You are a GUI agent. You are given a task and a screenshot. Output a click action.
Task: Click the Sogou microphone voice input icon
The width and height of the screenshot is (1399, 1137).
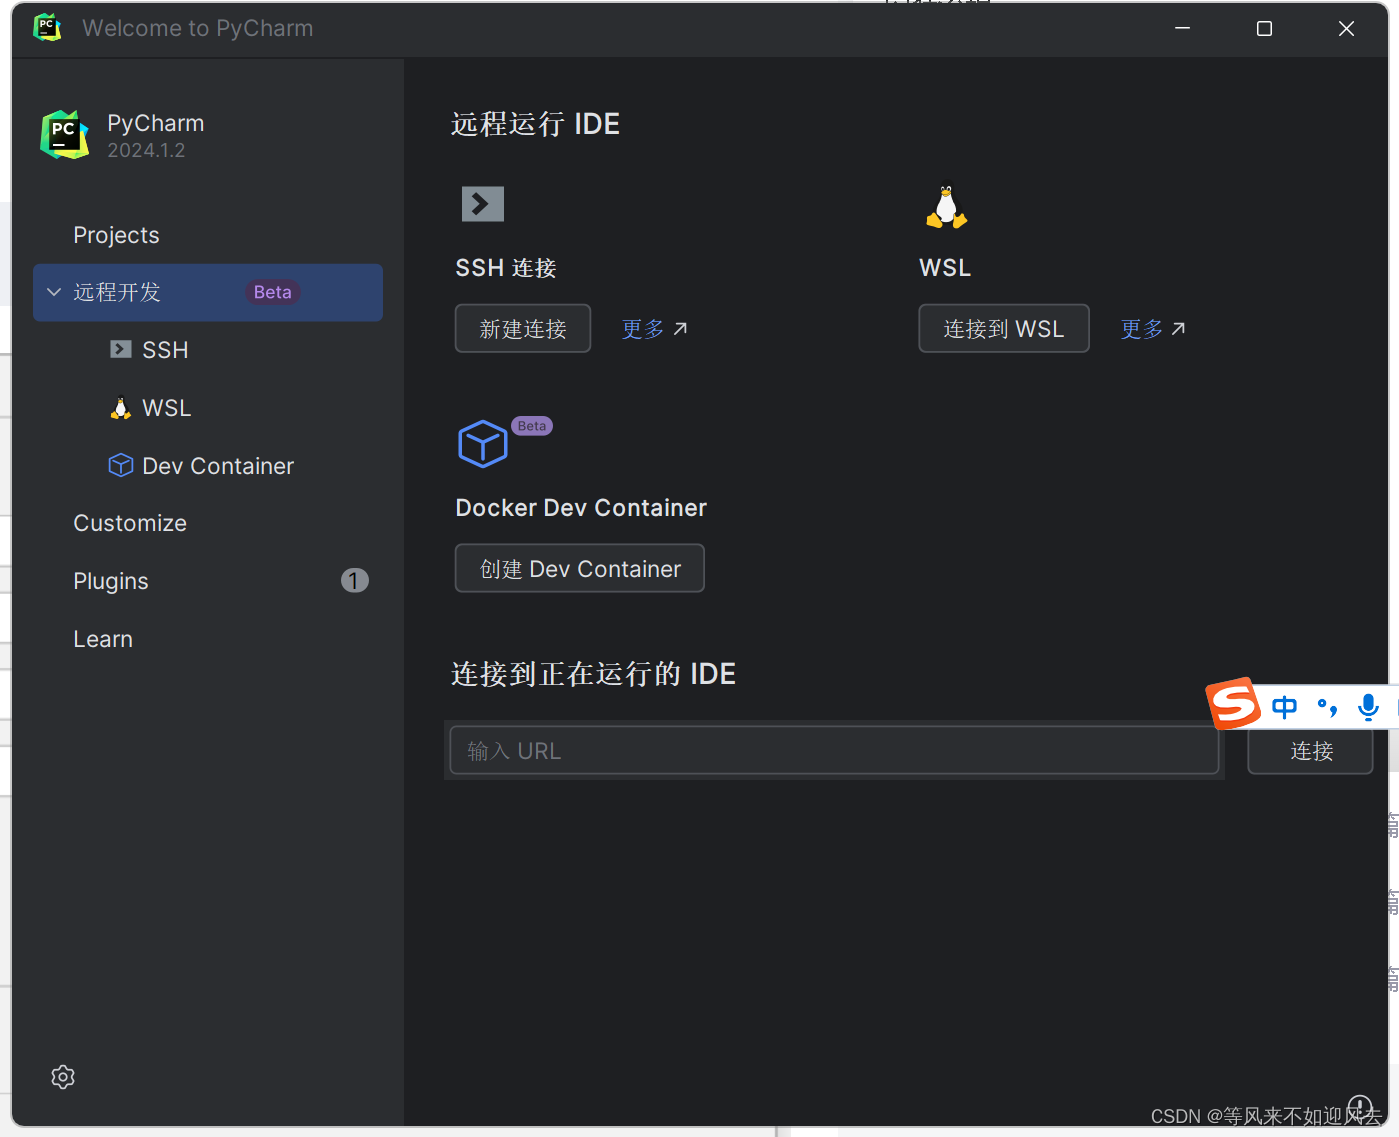(x=1368, y=707)
